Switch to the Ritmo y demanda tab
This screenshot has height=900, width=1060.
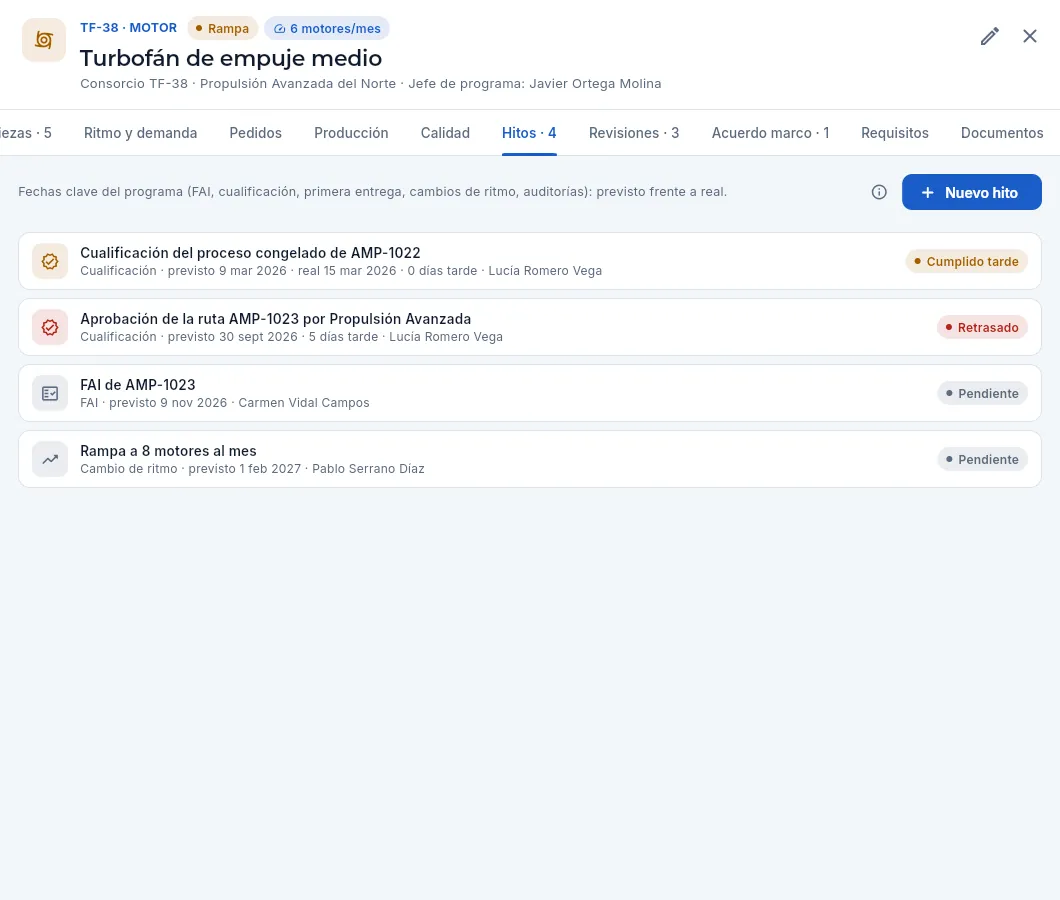(141, 133)
